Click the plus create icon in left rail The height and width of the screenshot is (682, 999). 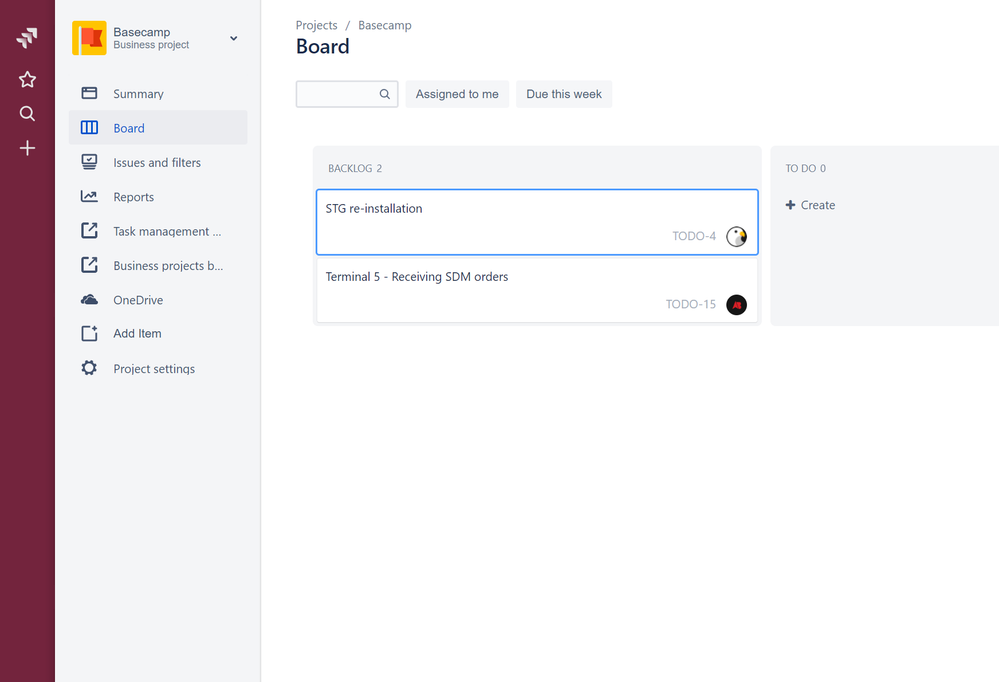point(27,149)
